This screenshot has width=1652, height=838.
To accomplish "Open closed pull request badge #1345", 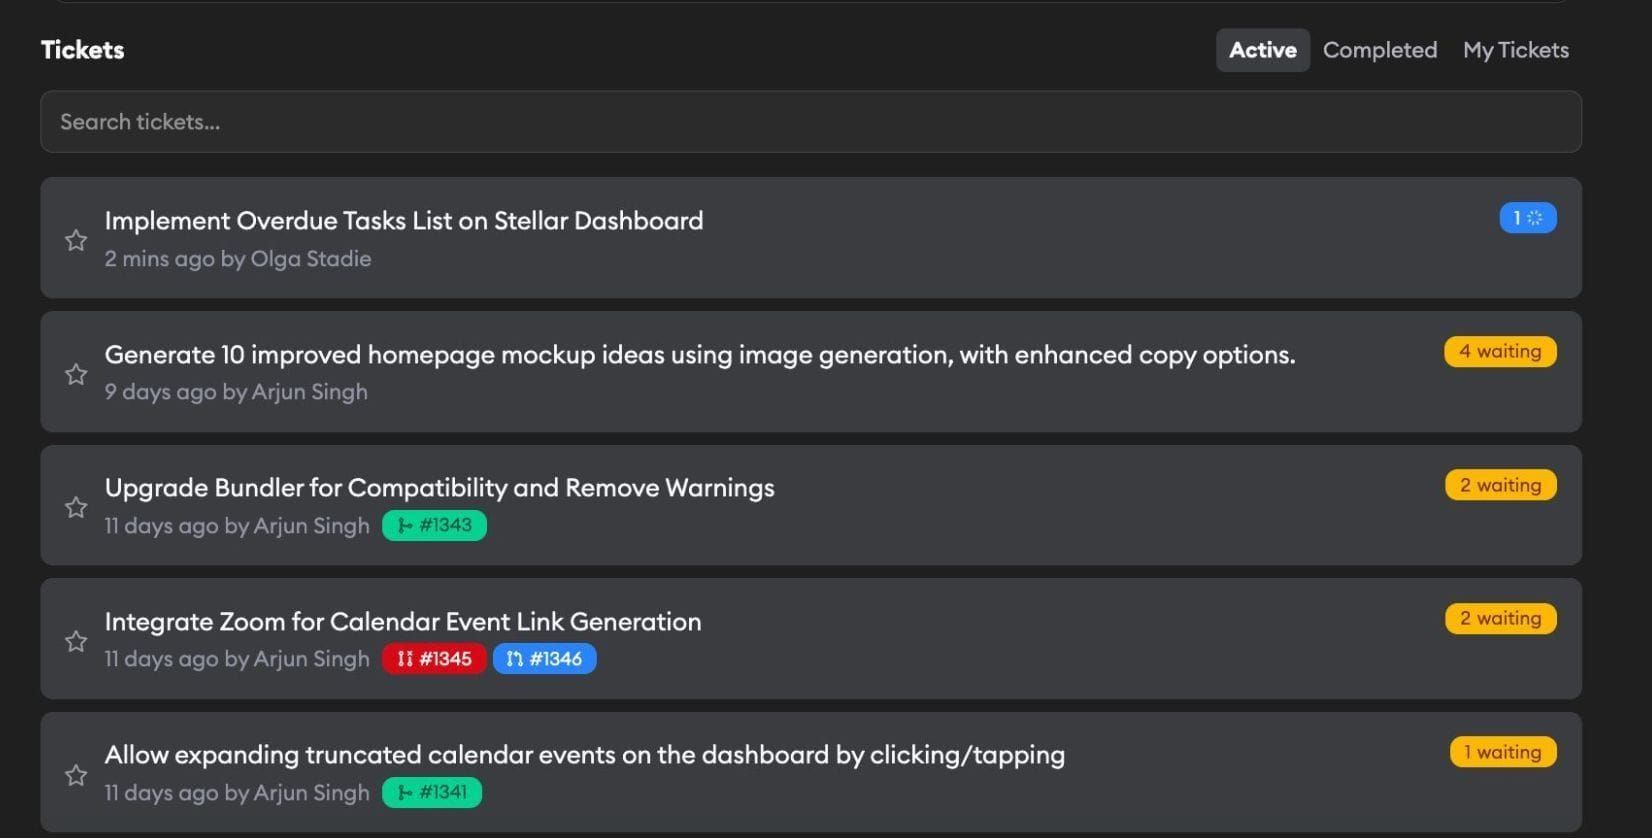I will 434,659.
